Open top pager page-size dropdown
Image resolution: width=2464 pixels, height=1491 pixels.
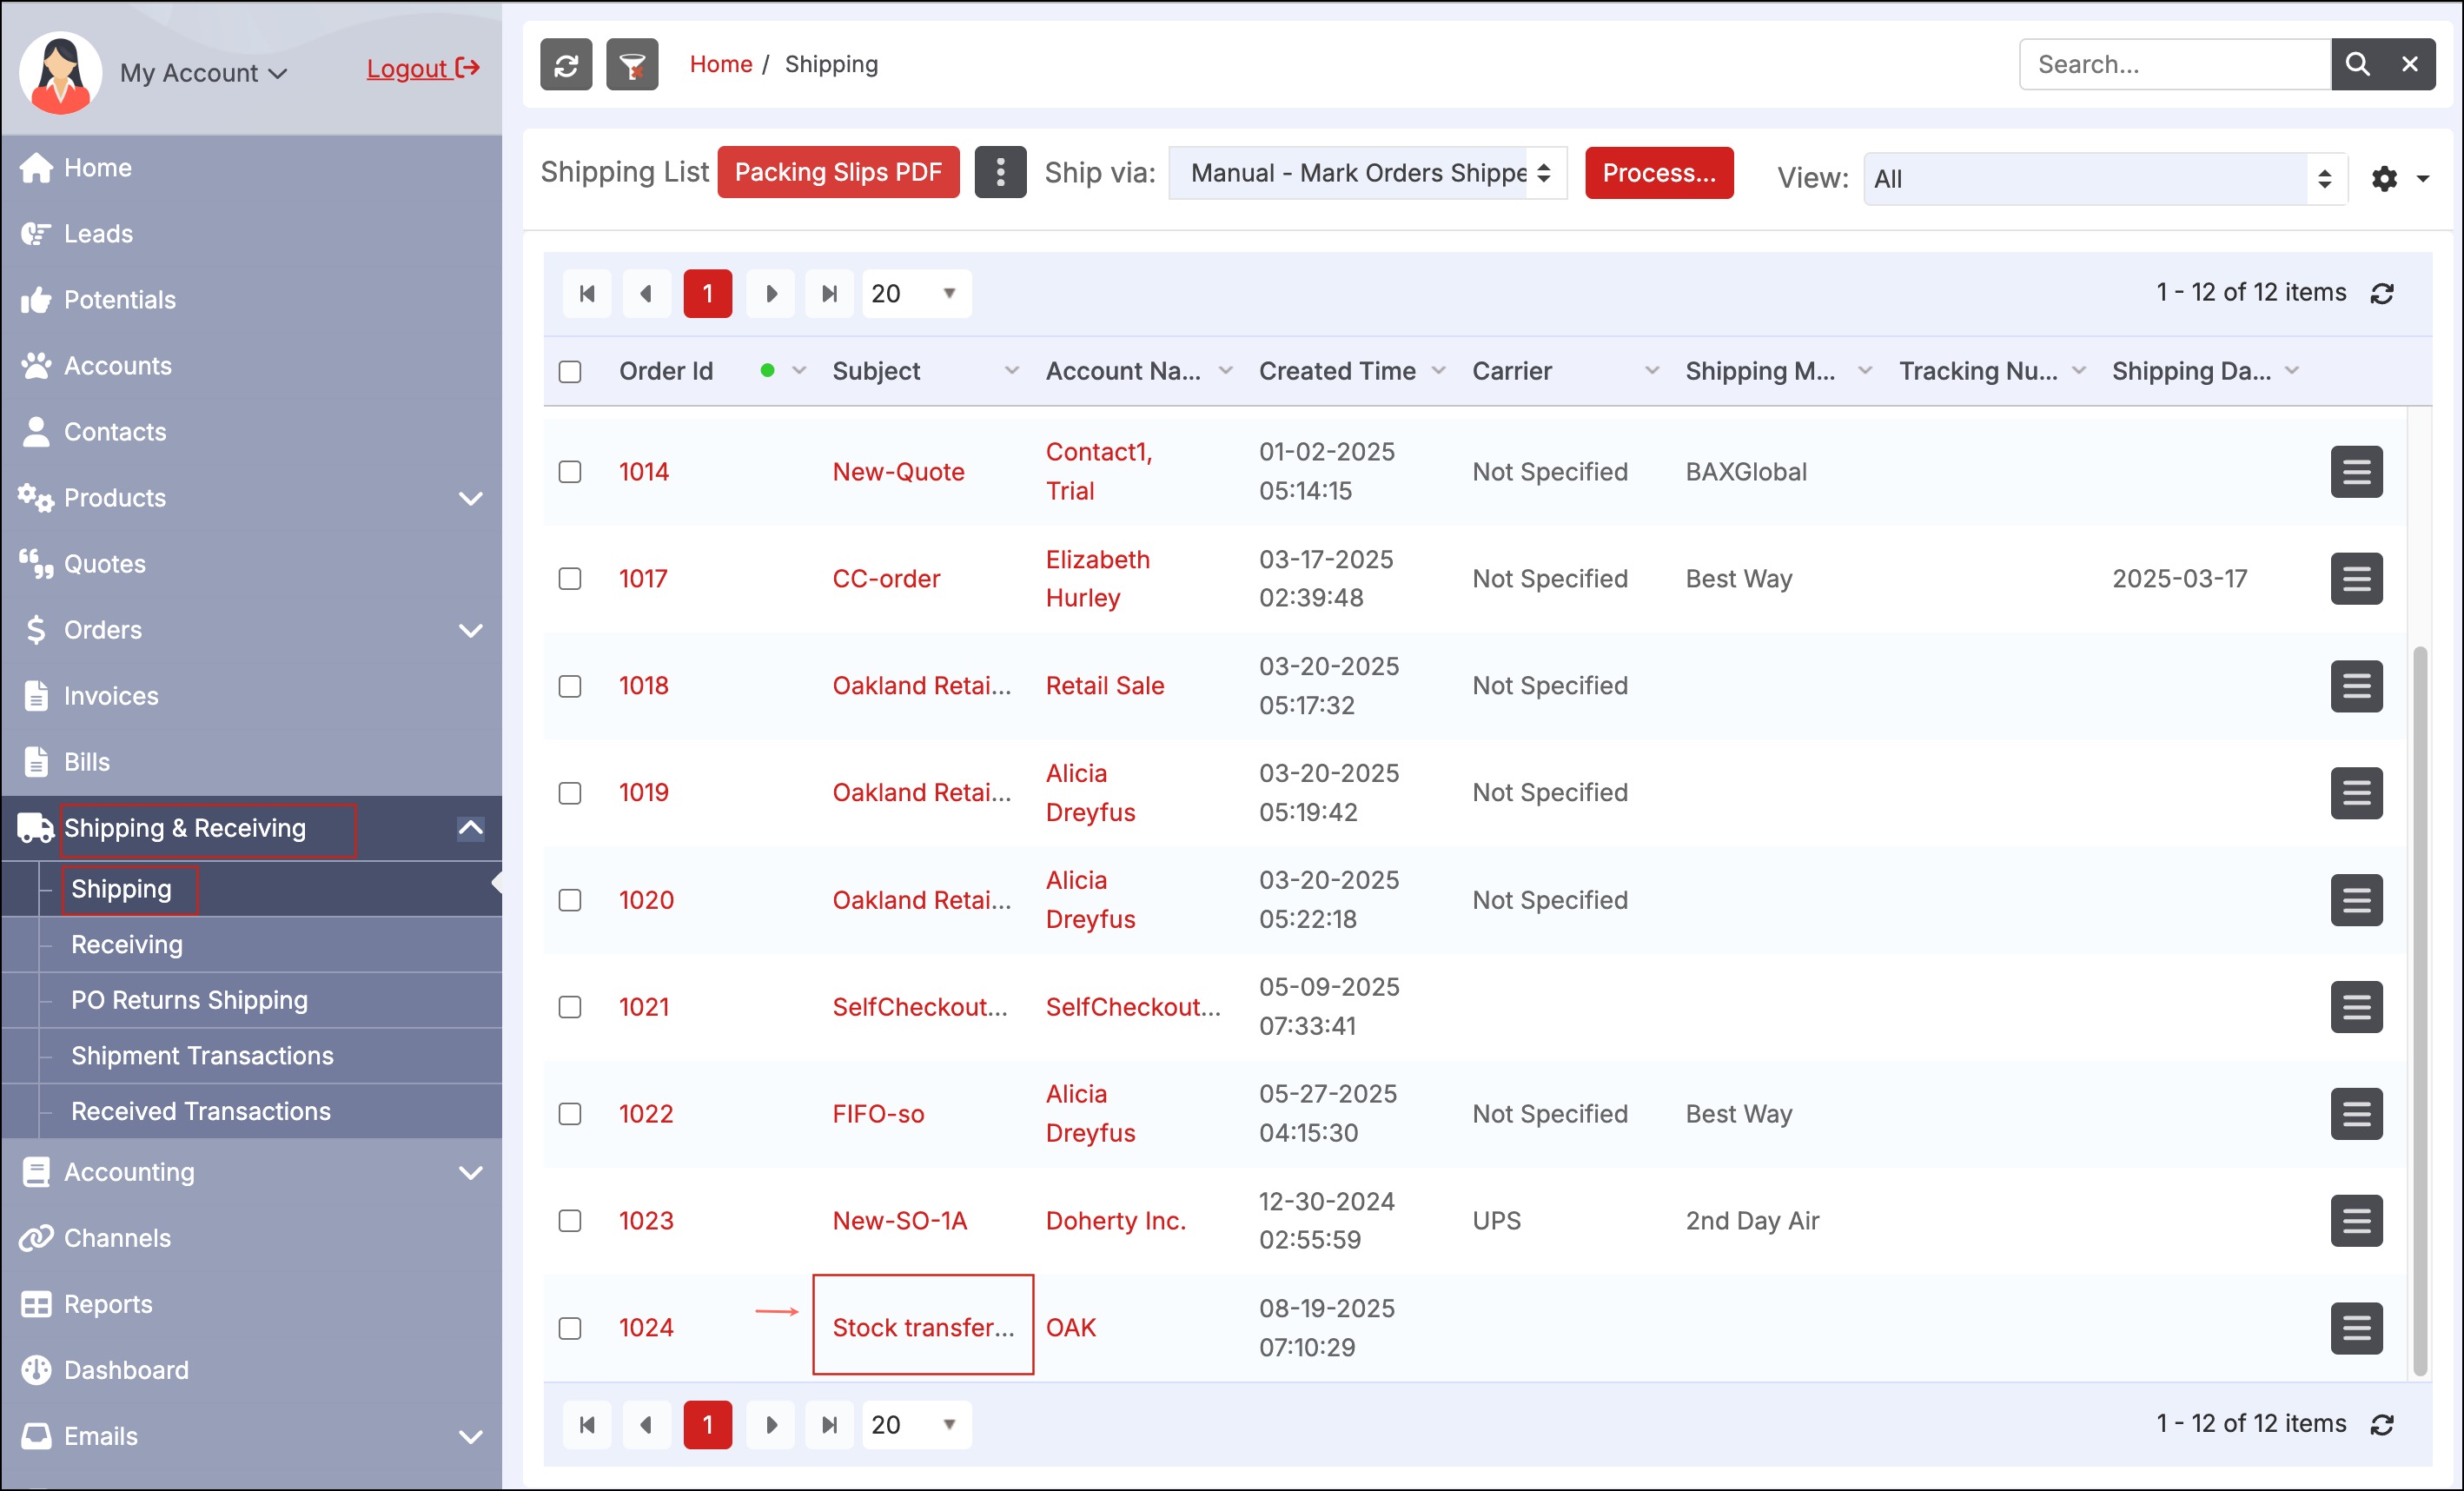point(916,294)
